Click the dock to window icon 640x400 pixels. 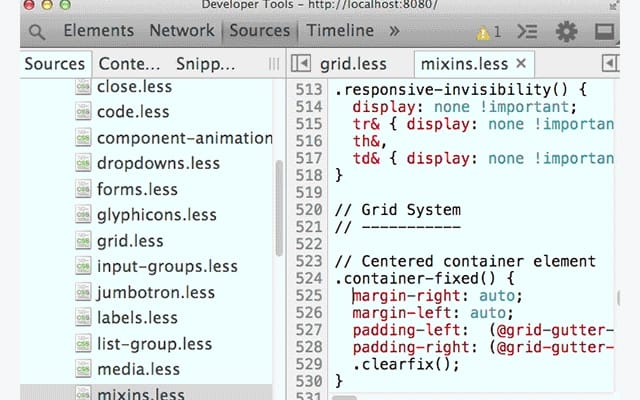click(604, 31)
